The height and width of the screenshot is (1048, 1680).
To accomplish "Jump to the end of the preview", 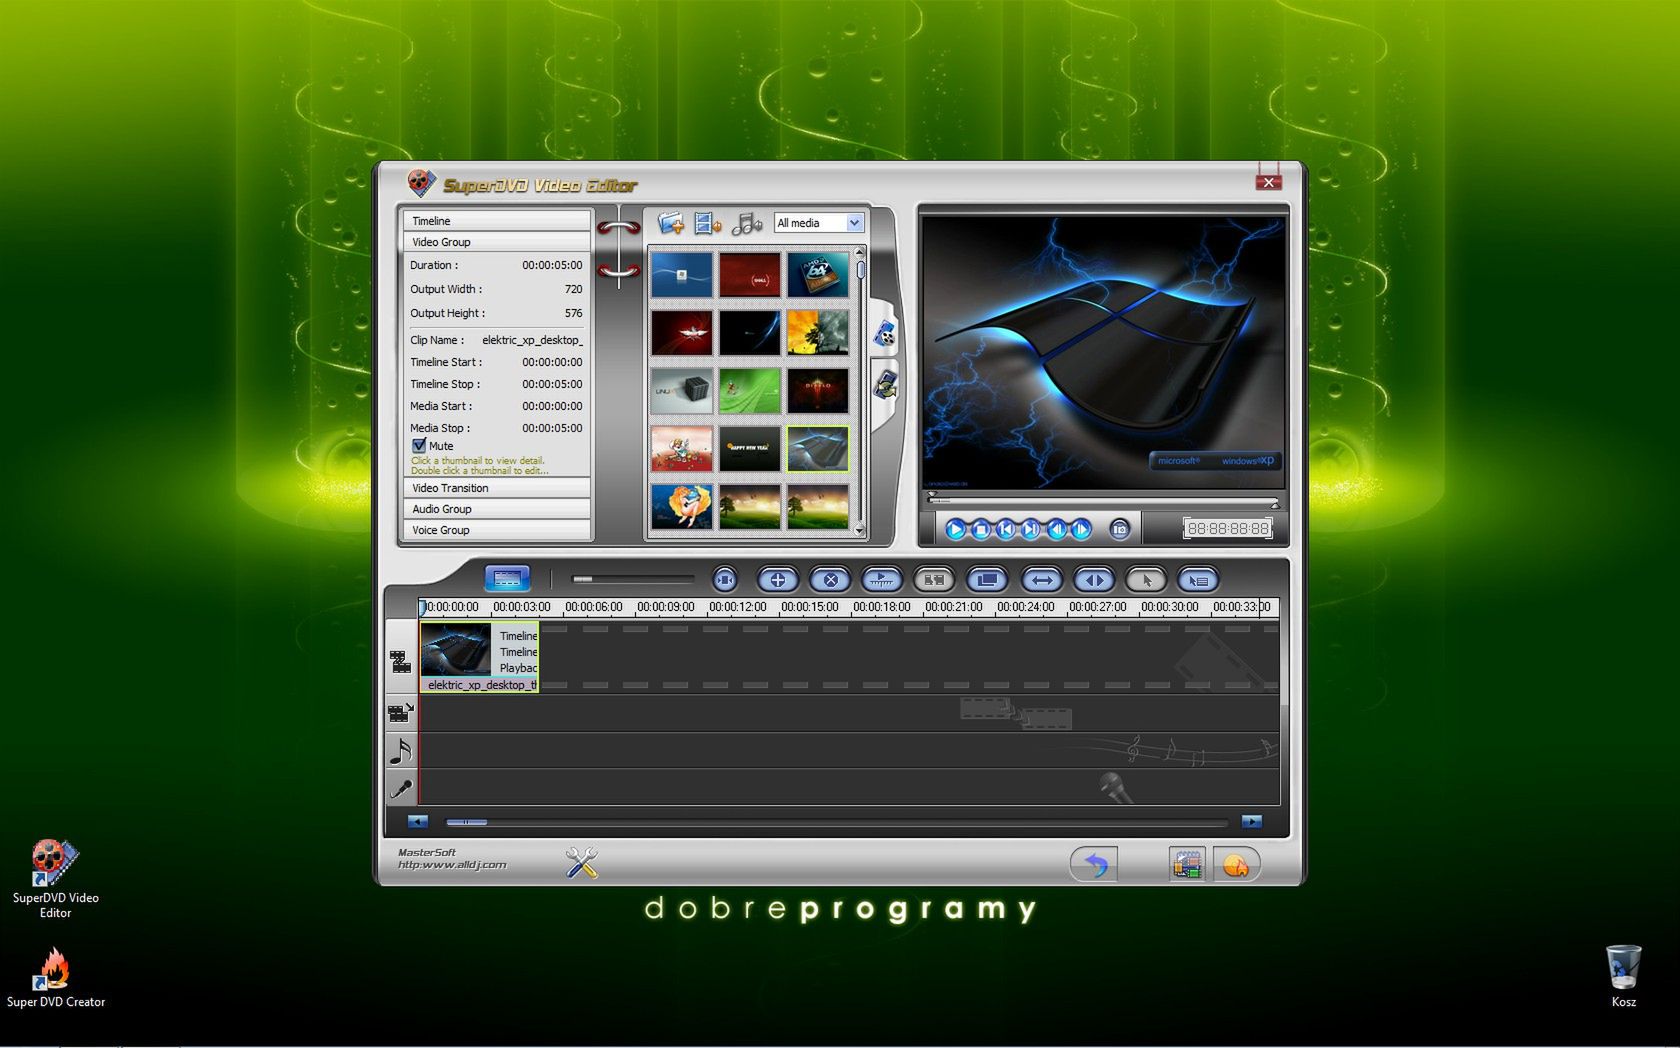I will click(1031, 529).
